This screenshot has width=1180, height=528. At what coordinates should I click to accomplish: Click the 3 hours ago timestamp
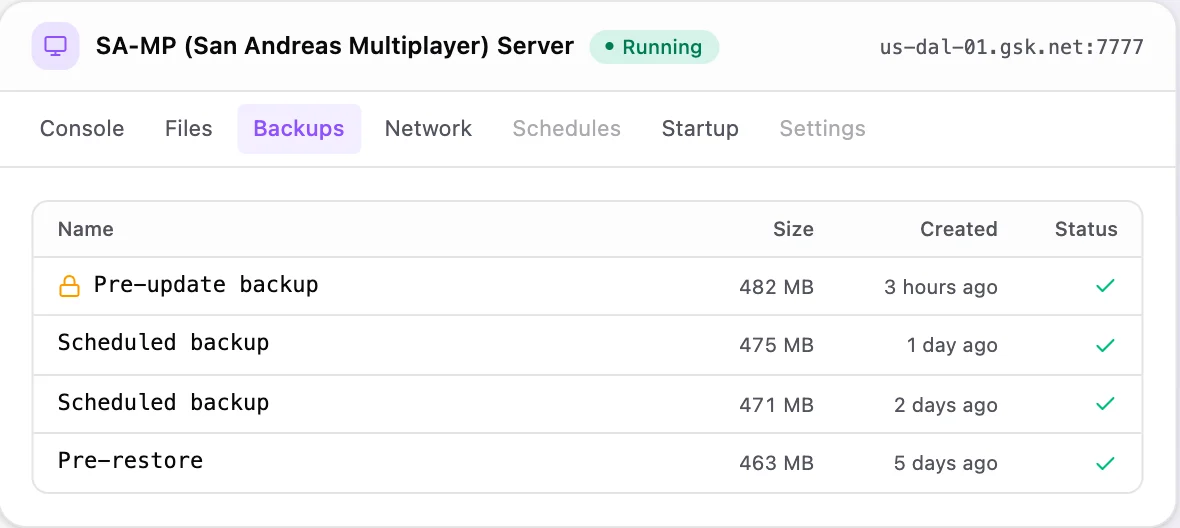[x=941, y=287]
